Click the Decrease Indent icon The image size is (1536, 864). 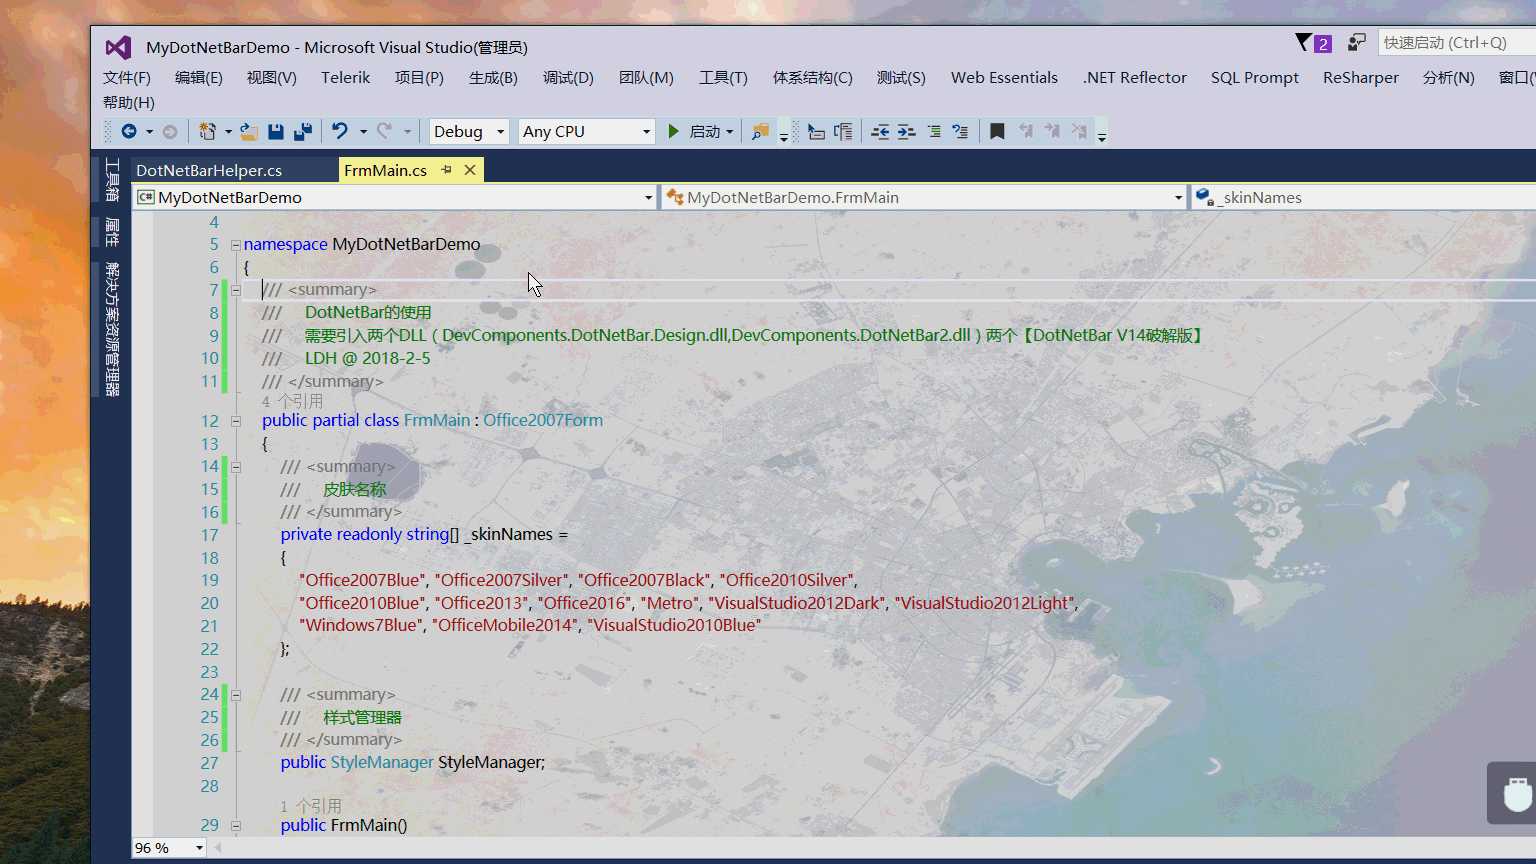880,131
